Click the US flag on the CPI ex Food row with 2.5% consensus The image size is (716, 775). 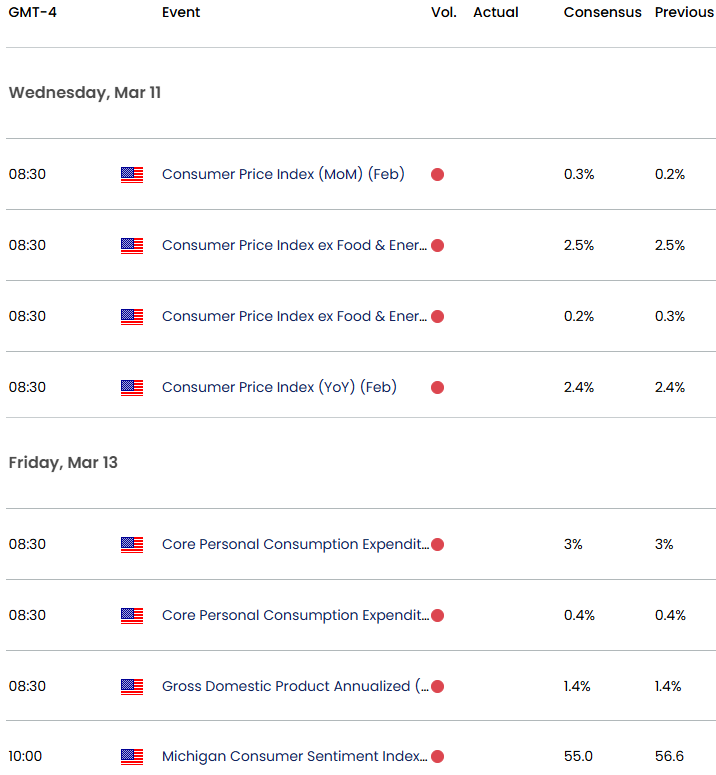click(x=132, y=246)
